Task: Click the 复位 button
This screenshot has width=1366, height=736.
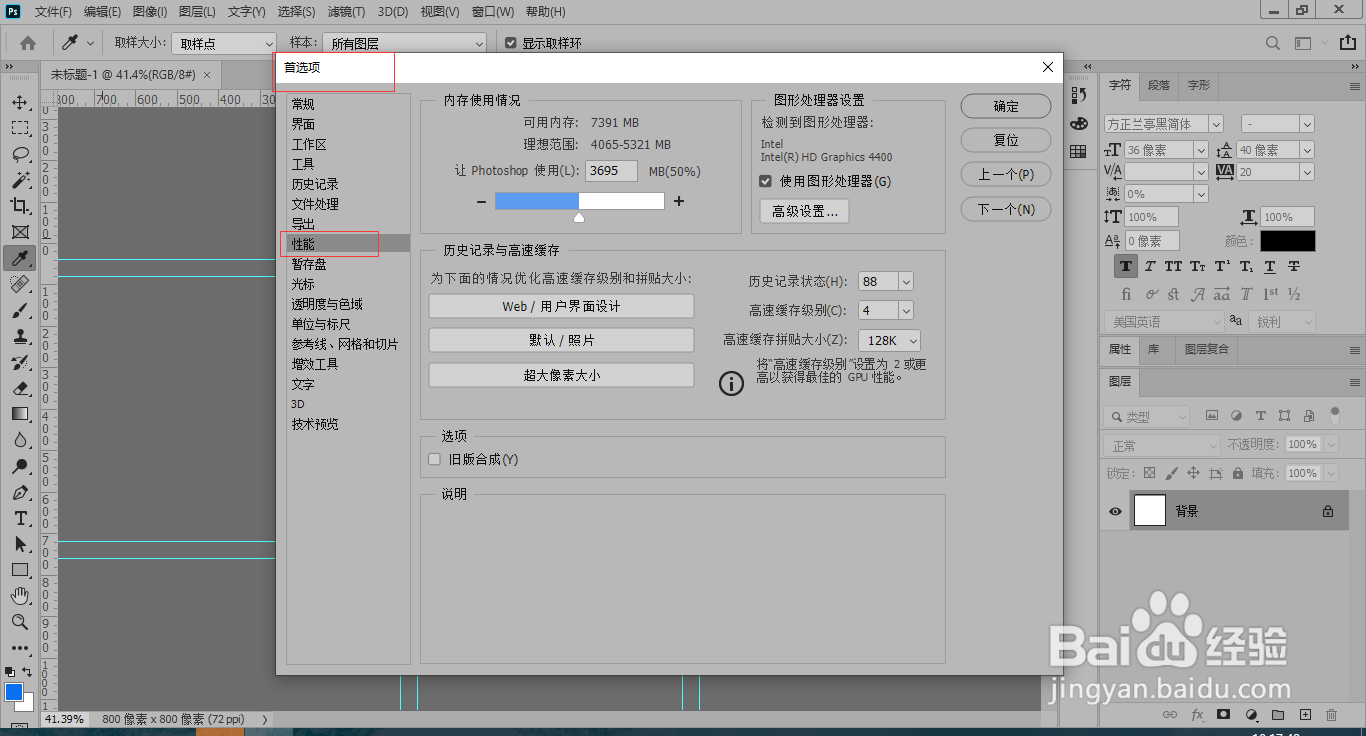Action: [1005, 140]
